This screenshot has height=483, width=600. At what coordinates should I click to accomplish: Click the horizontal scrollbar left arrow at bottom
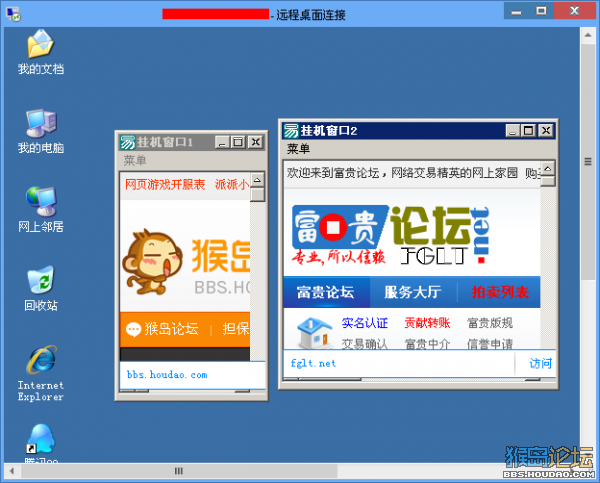(x=12, y=471)
